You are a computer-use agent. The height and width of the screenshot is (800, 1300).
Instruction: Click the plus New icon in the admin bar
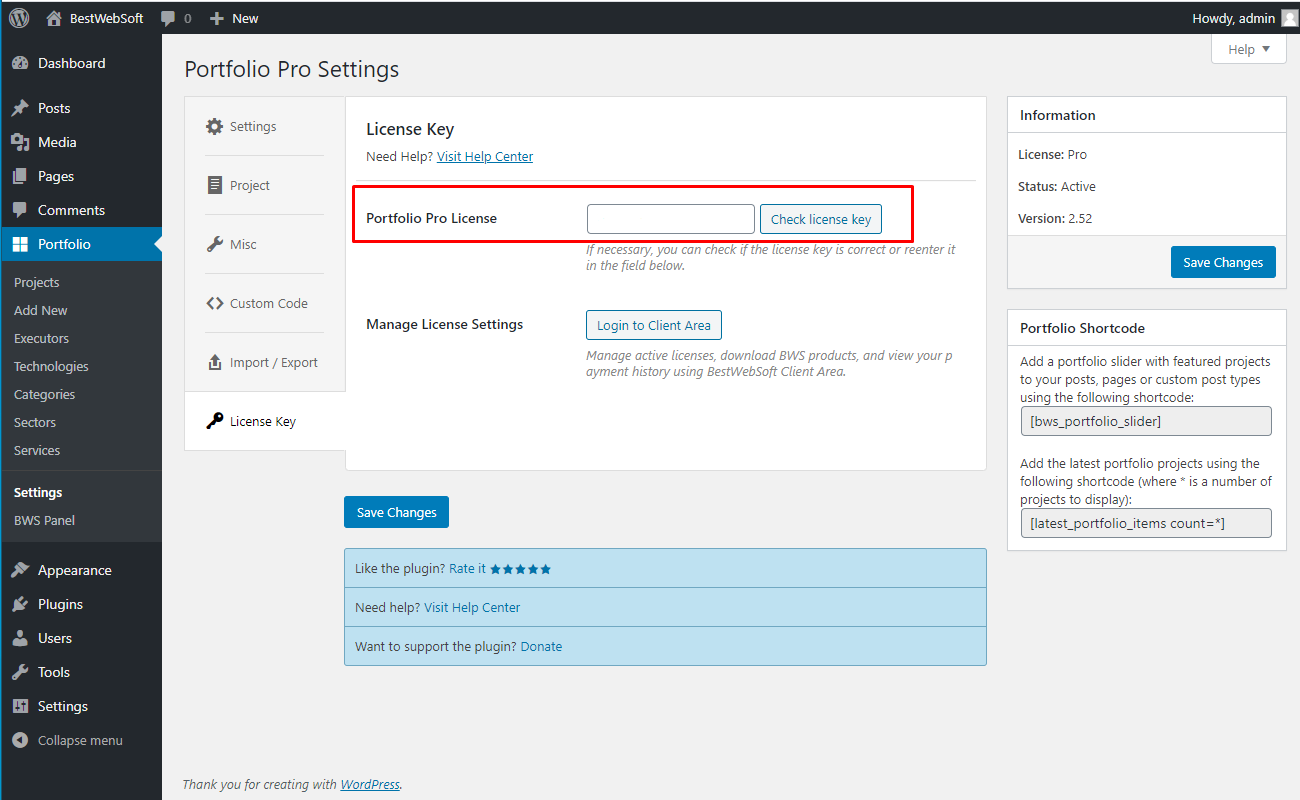point(216,18)
